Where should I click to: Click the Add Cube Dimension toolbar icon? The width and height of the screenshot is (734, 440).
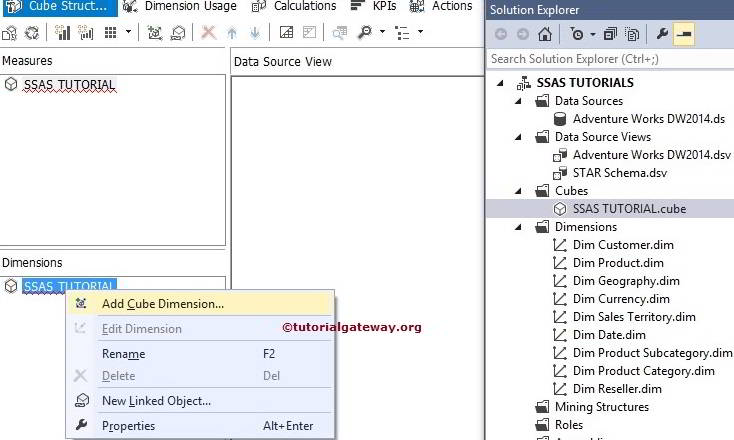(154, 33)
